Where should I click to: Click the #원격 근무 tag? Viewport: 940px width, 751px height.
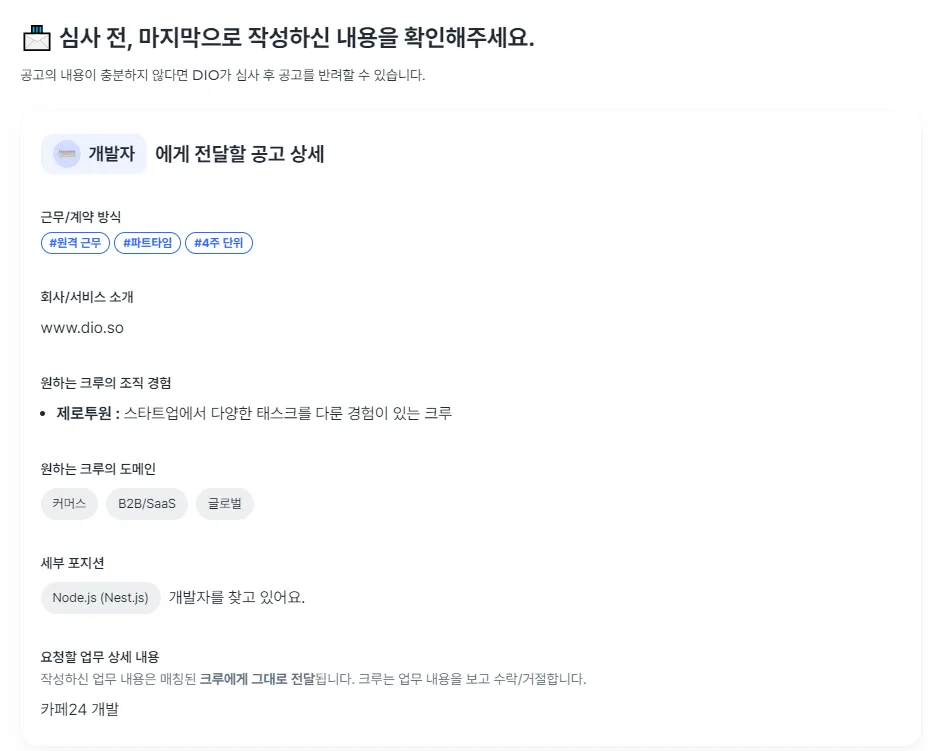[x=76, y=243]
